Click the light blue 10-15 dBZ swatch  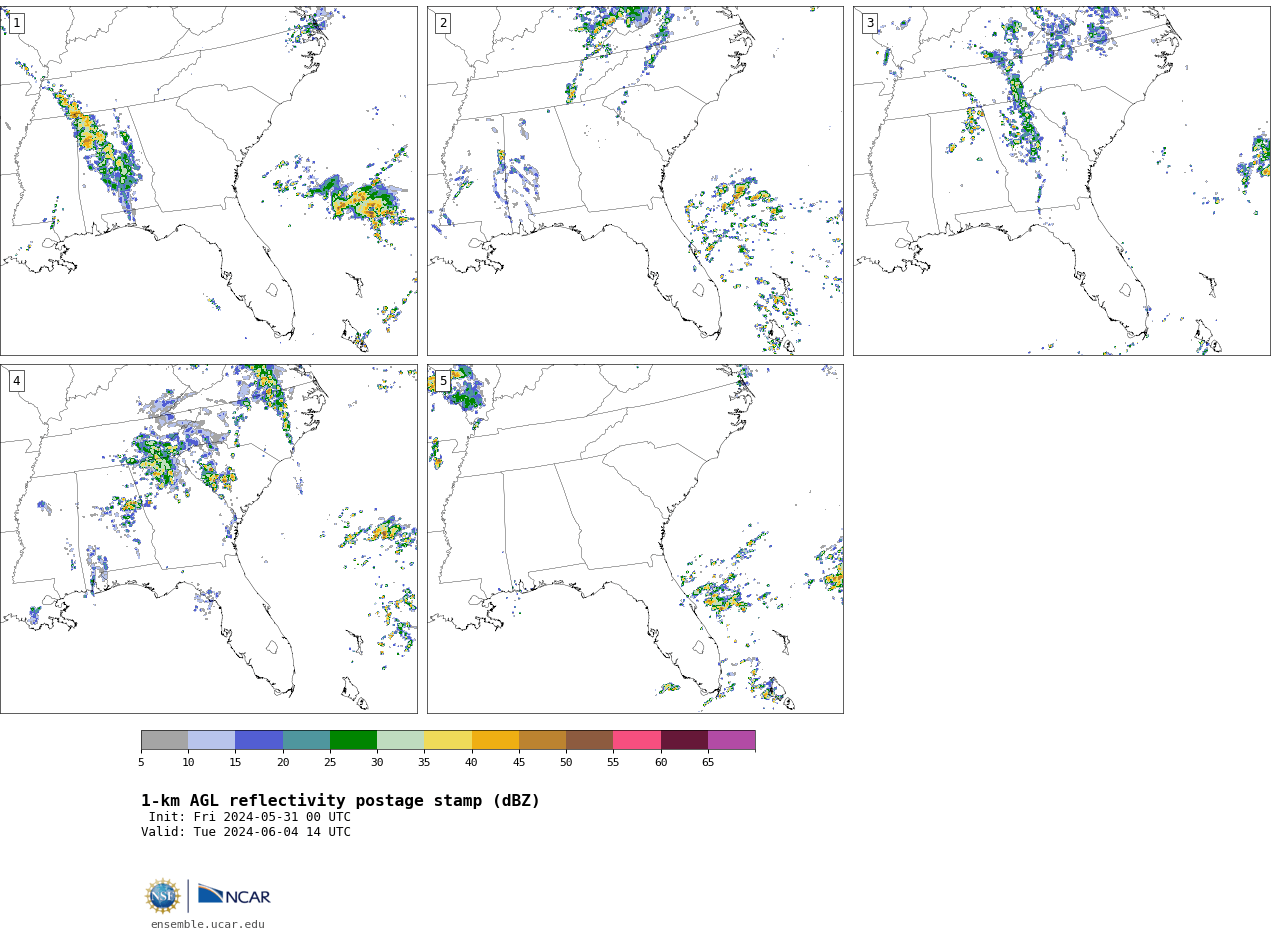pyautogui.click(x=211, y=740)
